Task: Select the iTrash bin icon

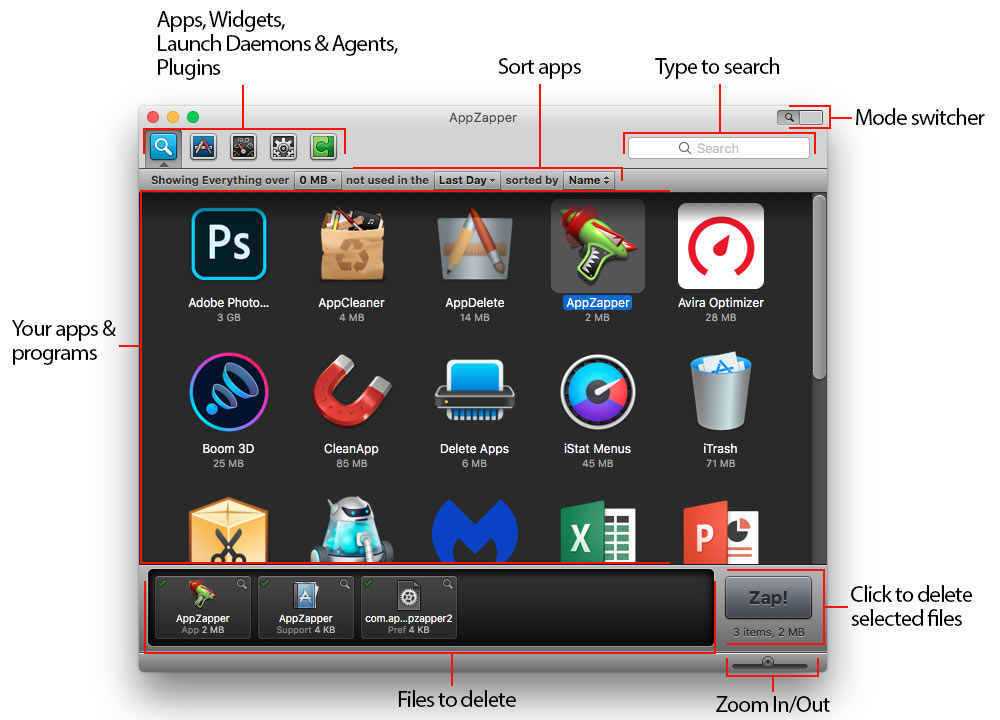Action: pos(721,390)
